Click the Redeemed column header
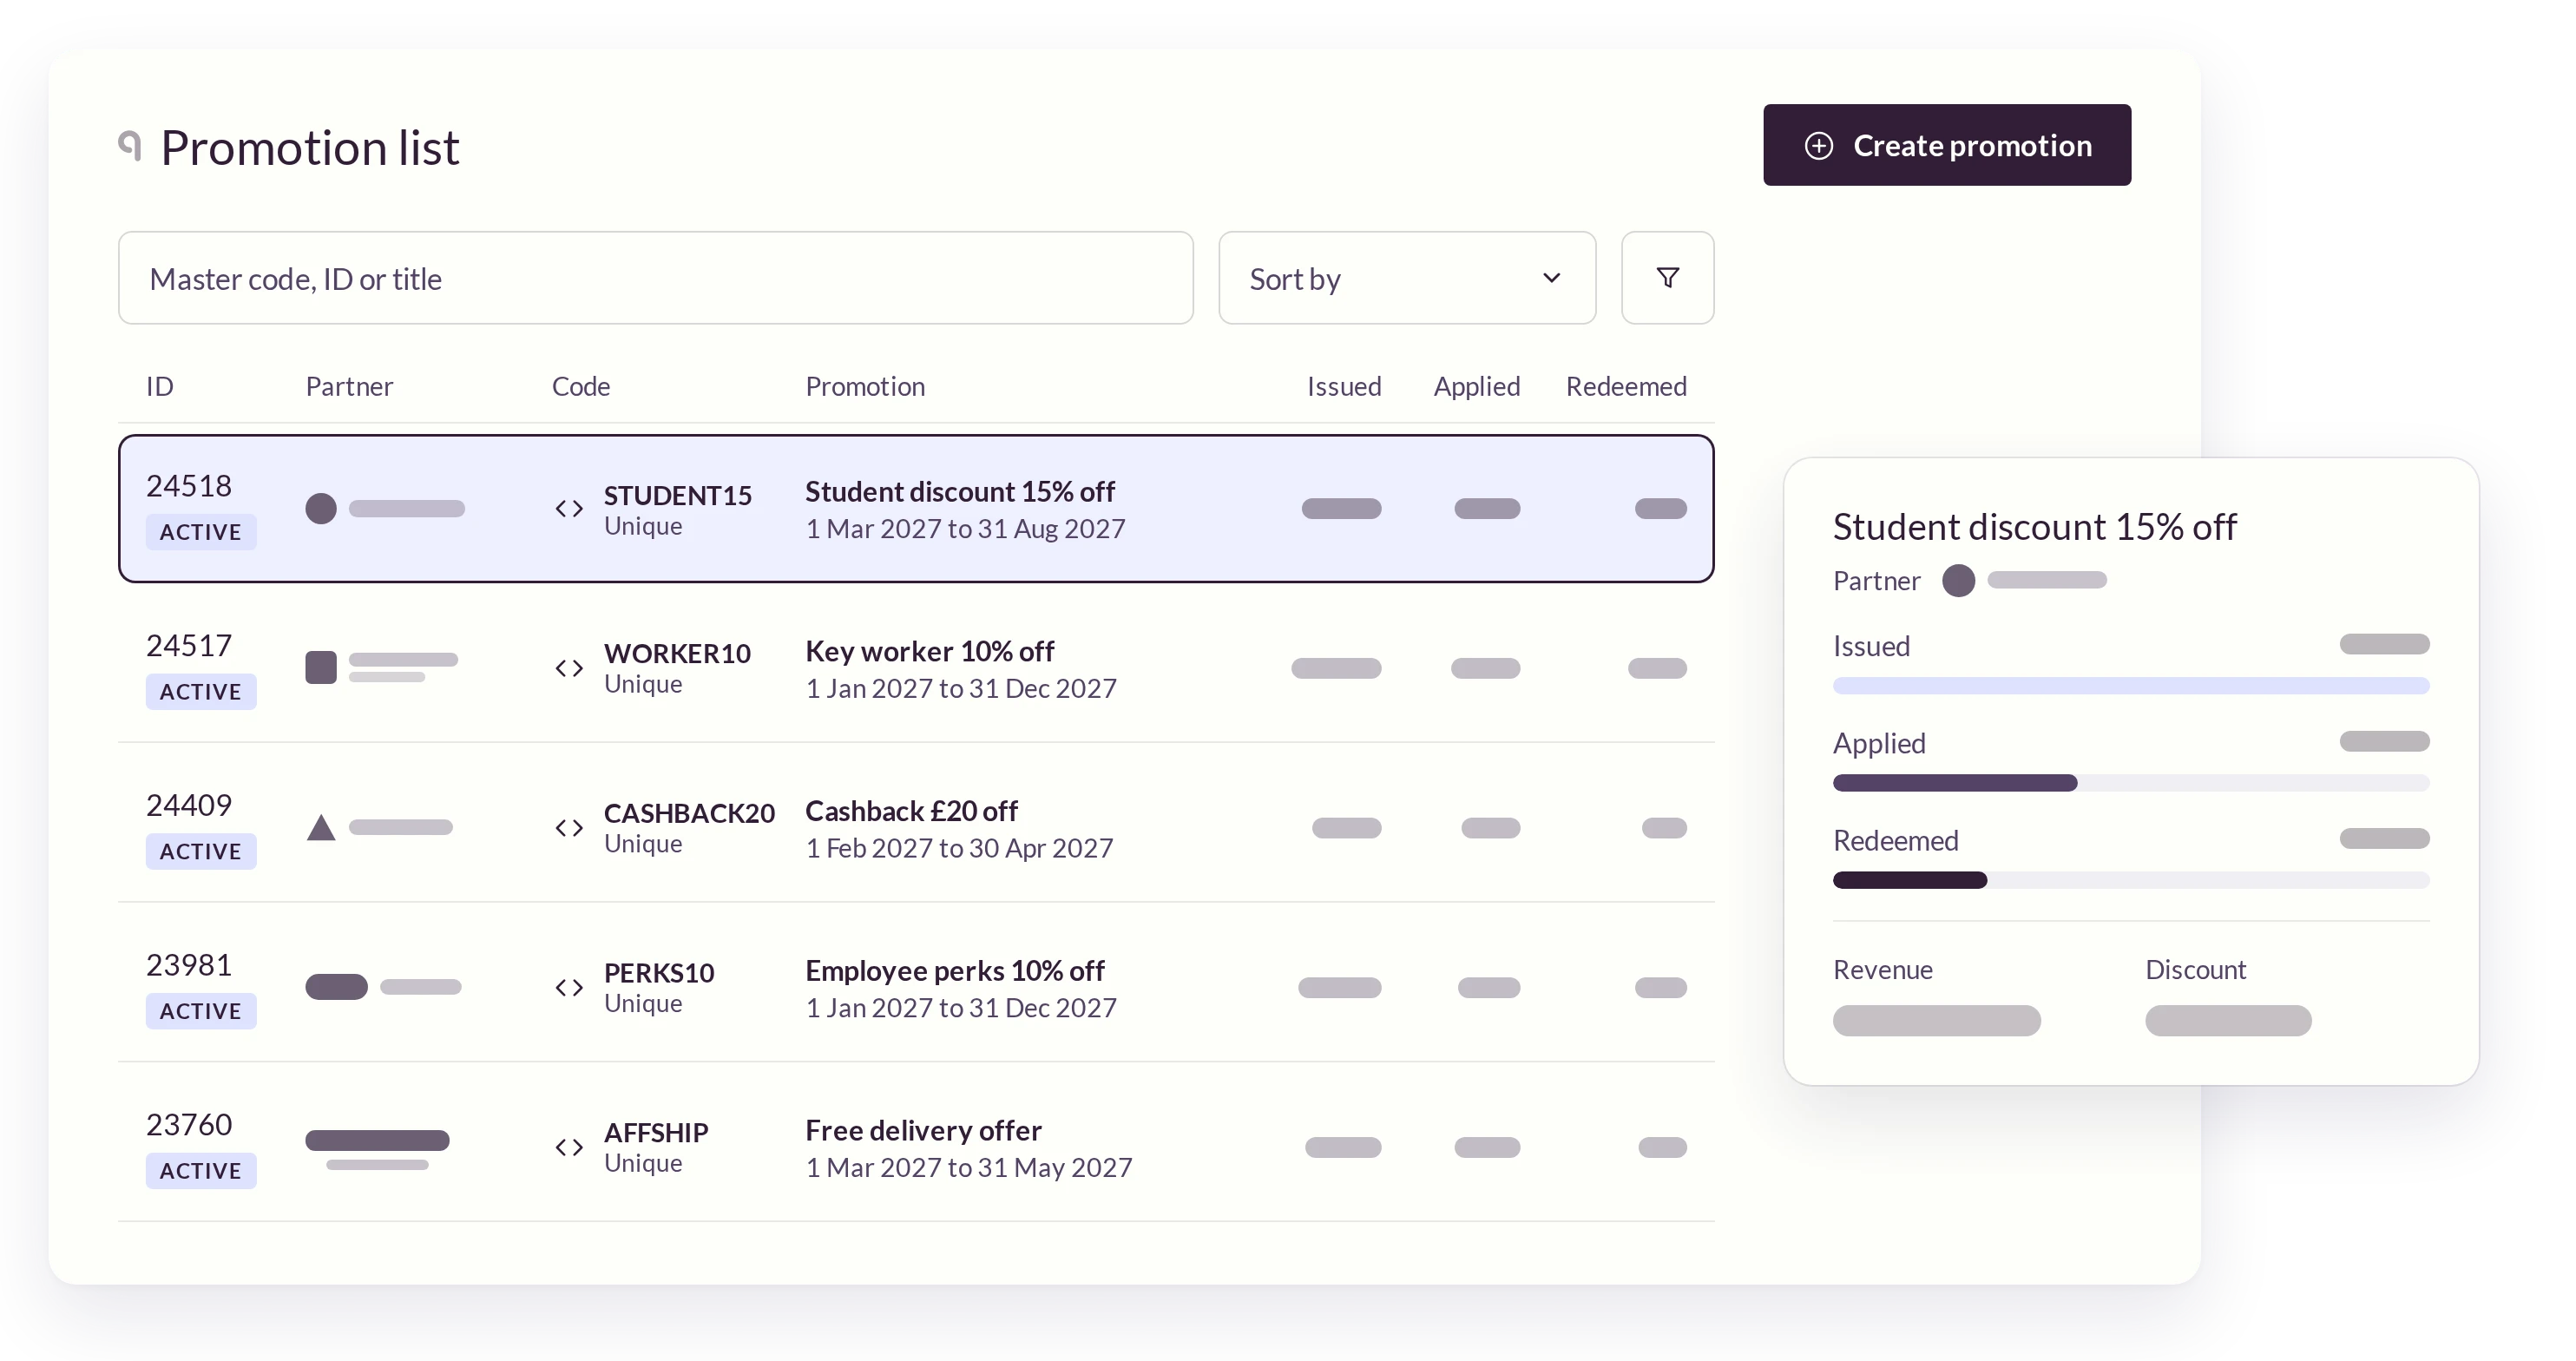This screenshot has height=1361, width=2576. coord(1626,386)
